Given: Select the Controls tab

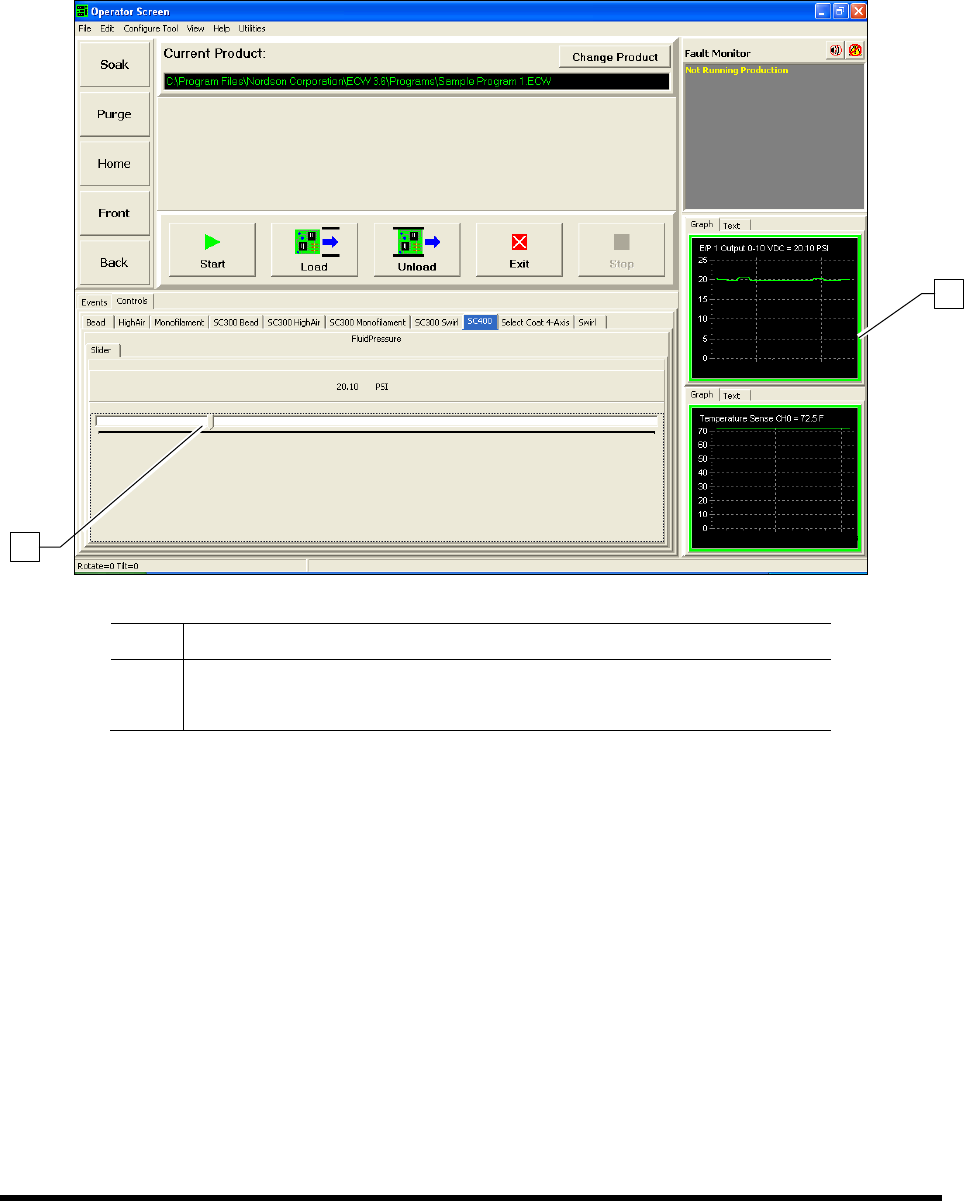Looking at the screenshot, I should [132, 300].
